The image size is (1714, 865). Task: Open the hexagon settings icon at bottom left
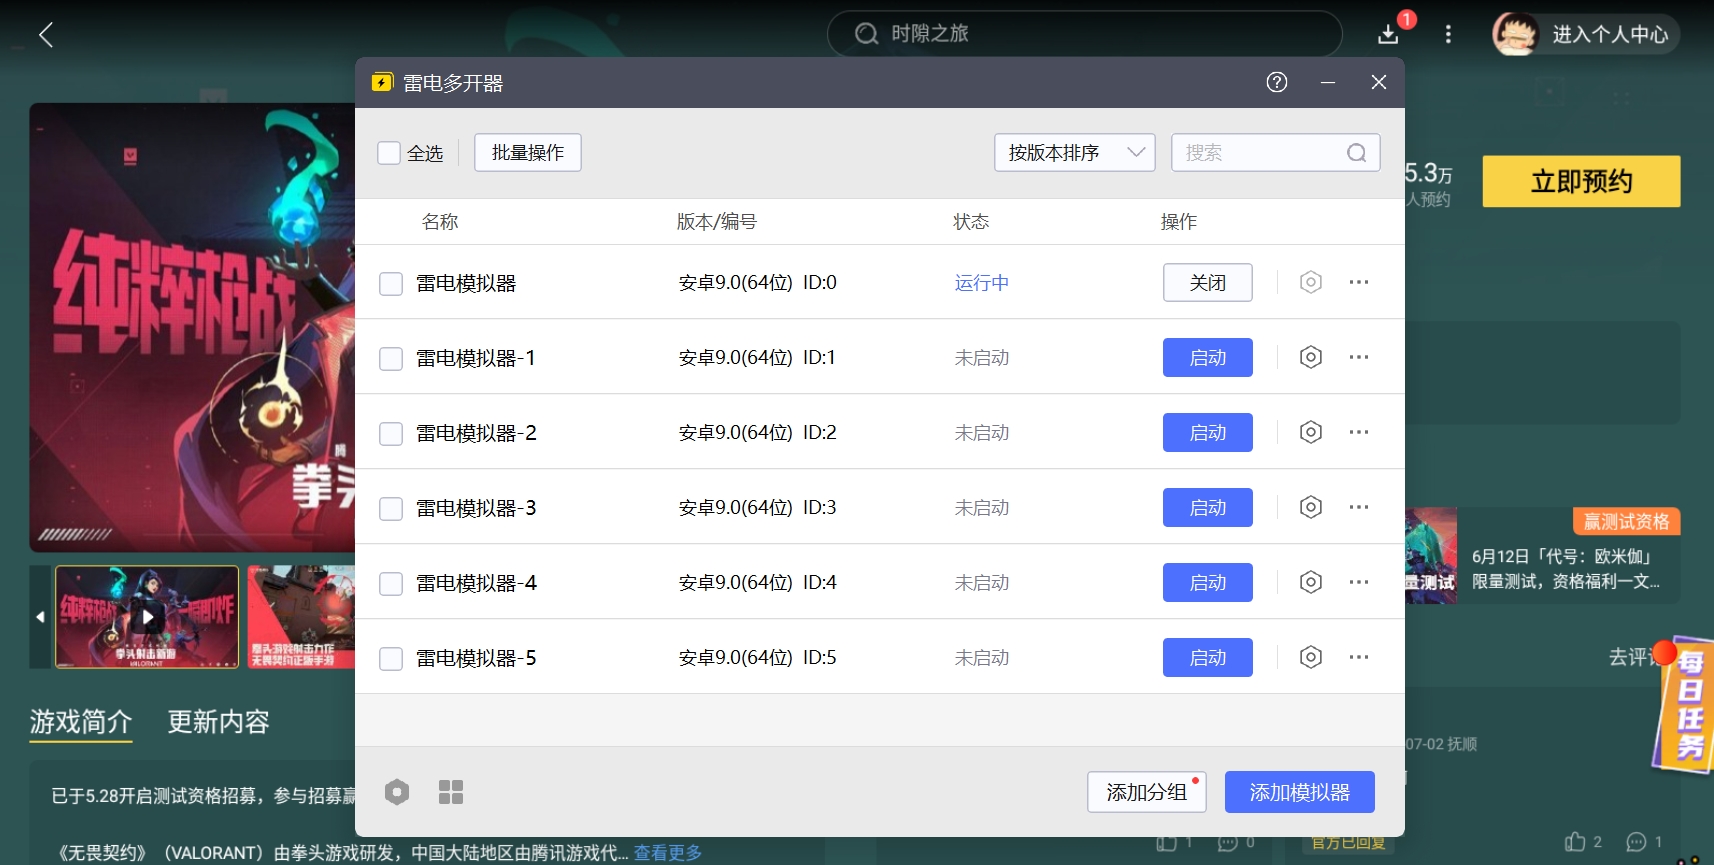point(397,792)
